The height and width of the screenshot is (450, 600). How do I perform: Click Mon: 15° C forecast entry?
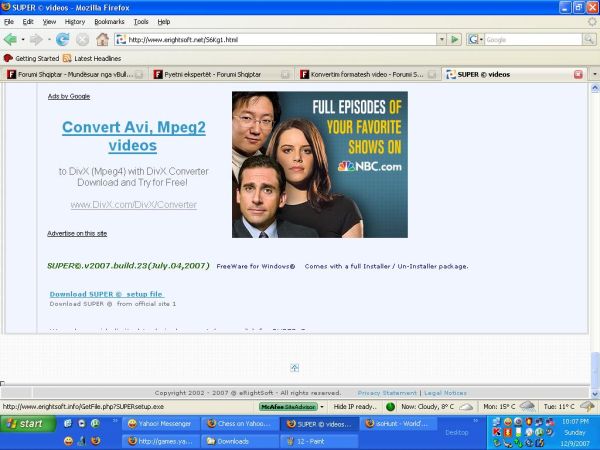(x=509, y=406)
